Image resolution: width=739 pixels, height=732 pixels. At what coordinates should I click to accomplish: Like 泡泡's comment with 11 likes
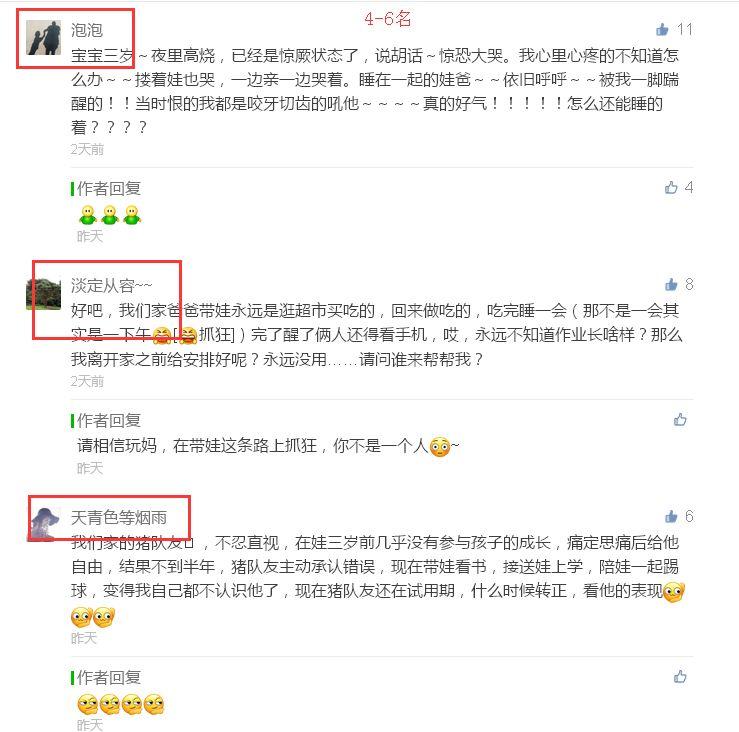click(x=662, y=30)
